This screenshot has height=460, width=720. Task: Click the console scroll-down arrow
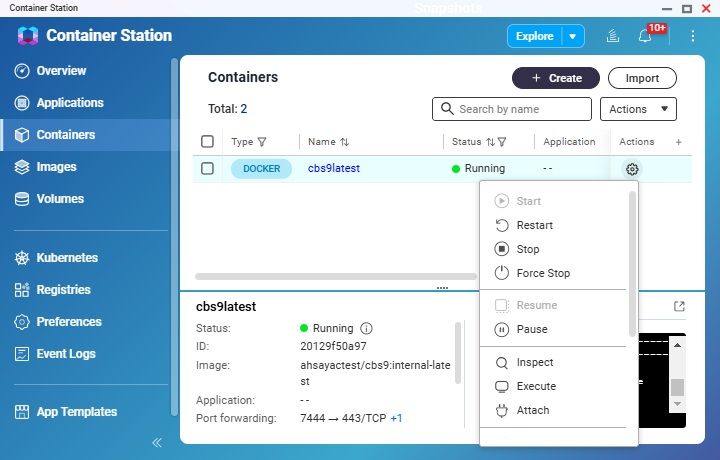pos(677,404)
